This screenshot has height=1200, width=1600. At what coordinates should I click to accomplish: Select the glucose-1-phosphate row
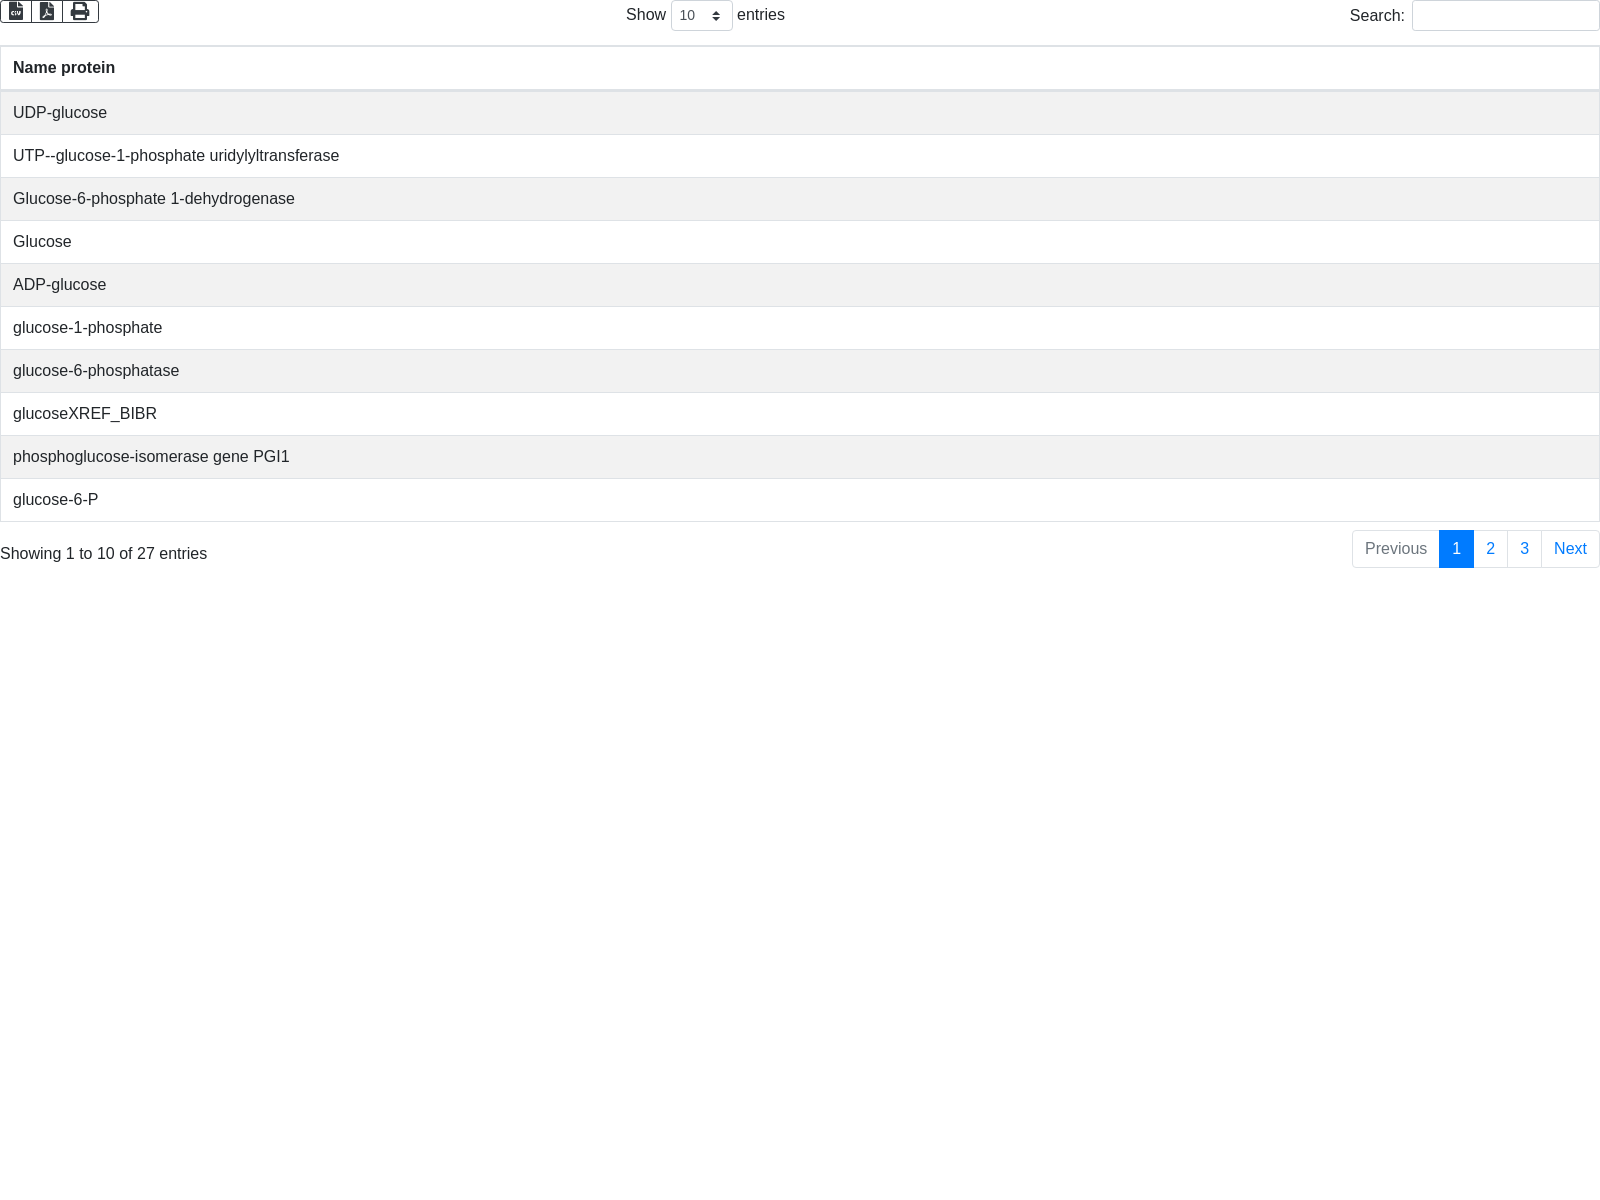88,328
